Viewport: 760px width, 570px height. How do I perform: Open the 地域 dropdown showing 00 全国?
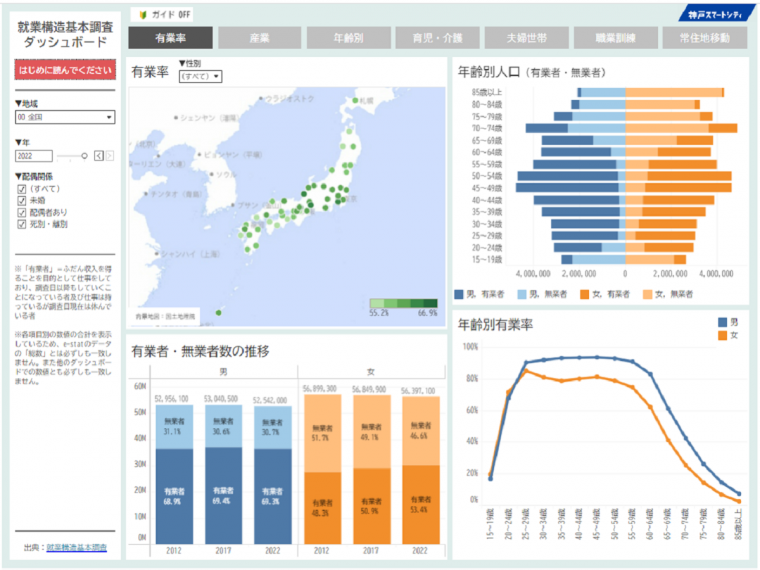tap(65, 117)
